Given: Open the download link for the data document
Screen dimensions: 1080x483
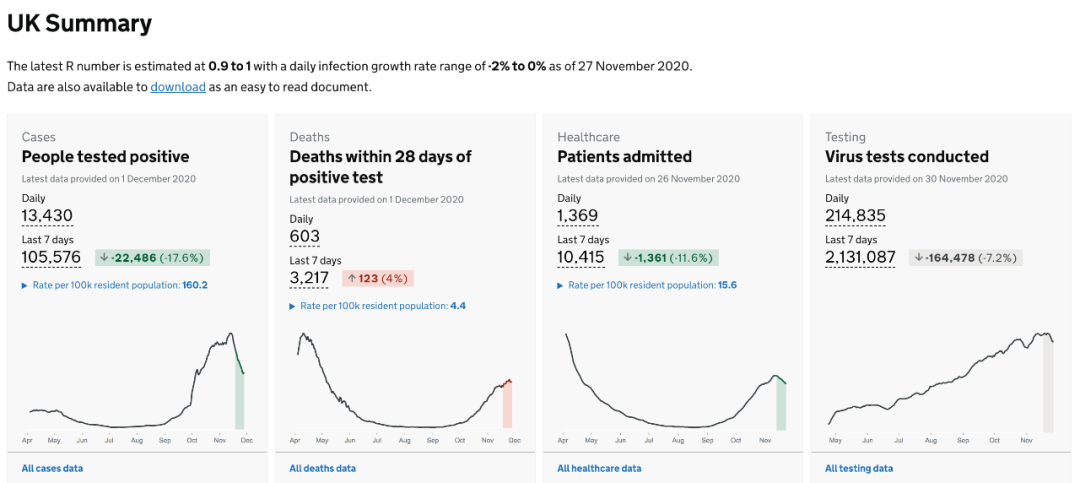Looking at the screenshot, I should pos(178,87).
